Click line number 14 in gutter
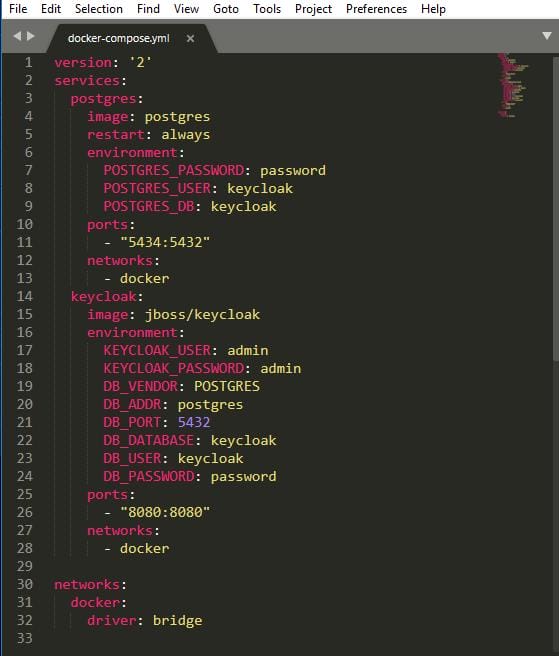Image resolution: width=559 pixels, height=656 pixels. [24, 296]
